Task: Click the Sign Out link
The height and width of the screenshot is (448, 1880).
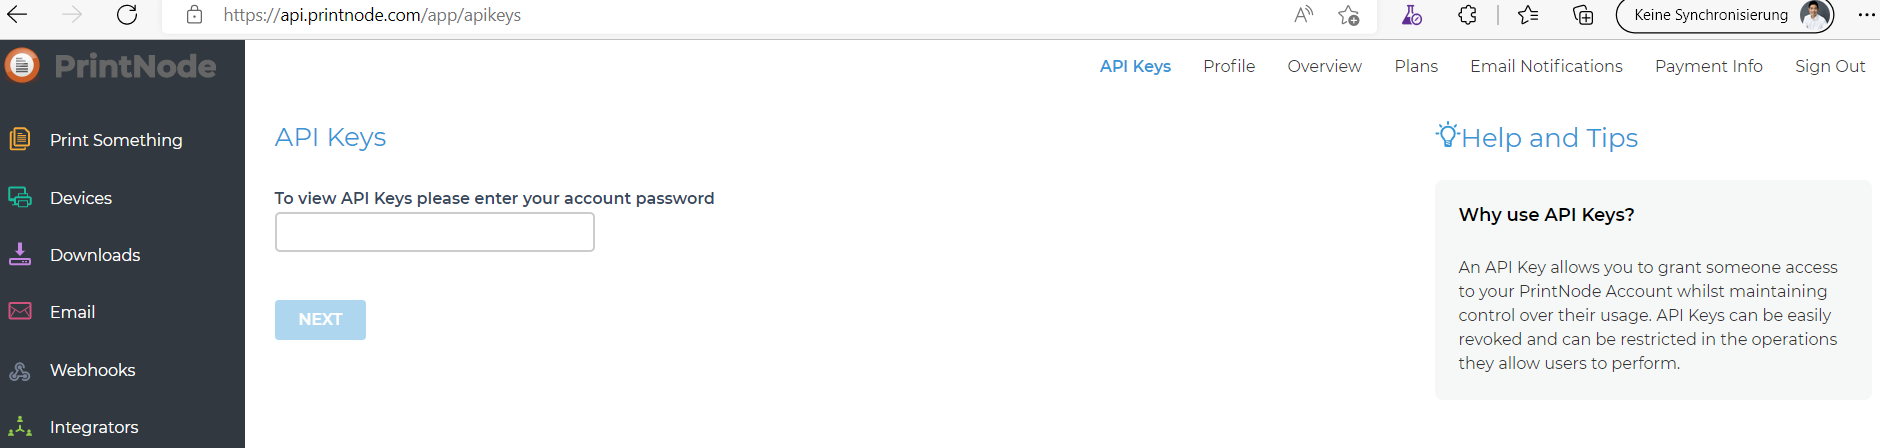Action: point(1830,66)
